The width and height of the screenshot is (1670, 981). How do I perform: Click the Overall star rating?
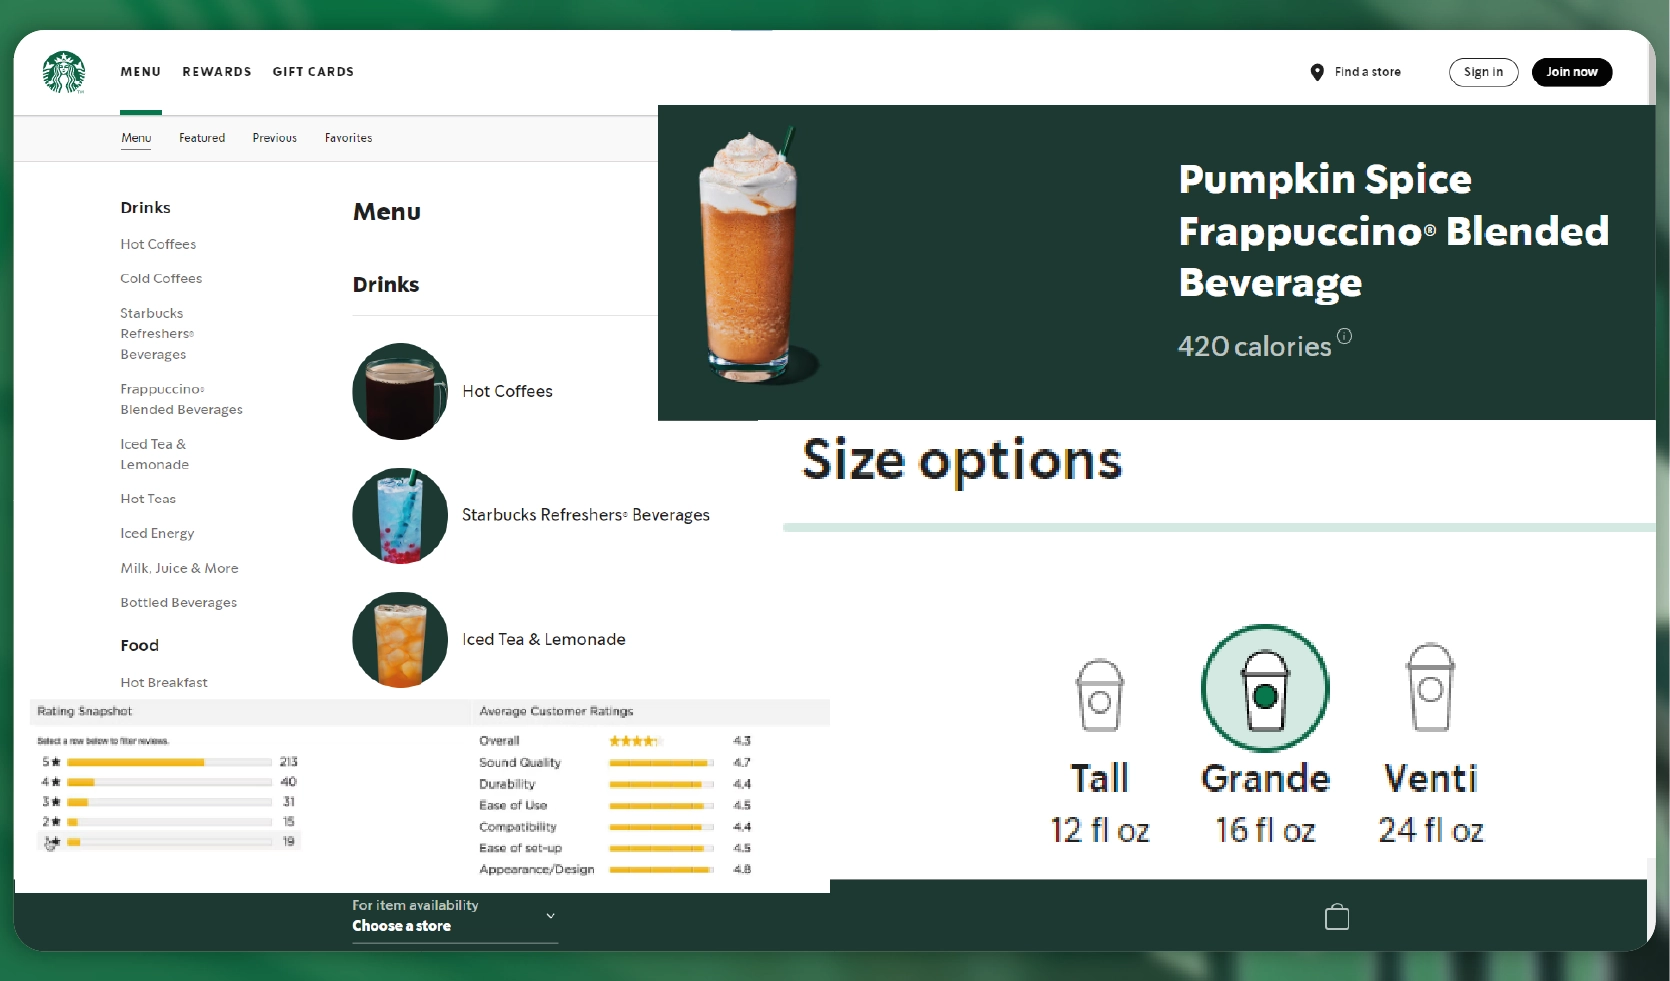(x=634, y=741)
